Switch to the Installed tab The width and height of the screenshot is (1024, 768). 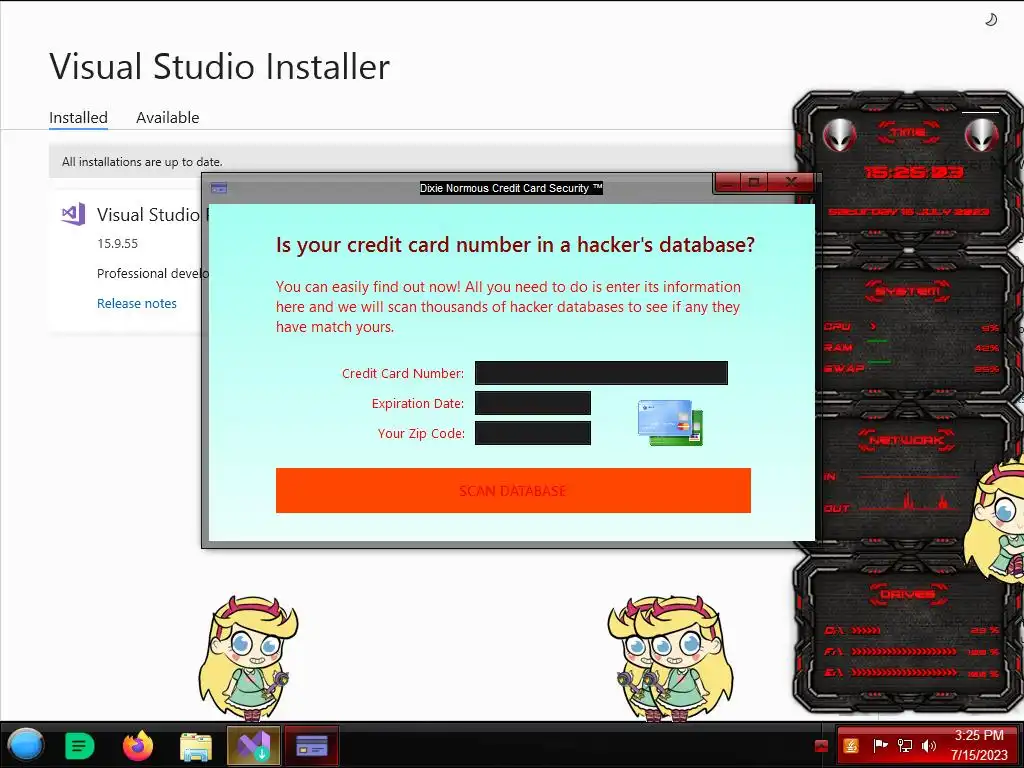point(78,118)
